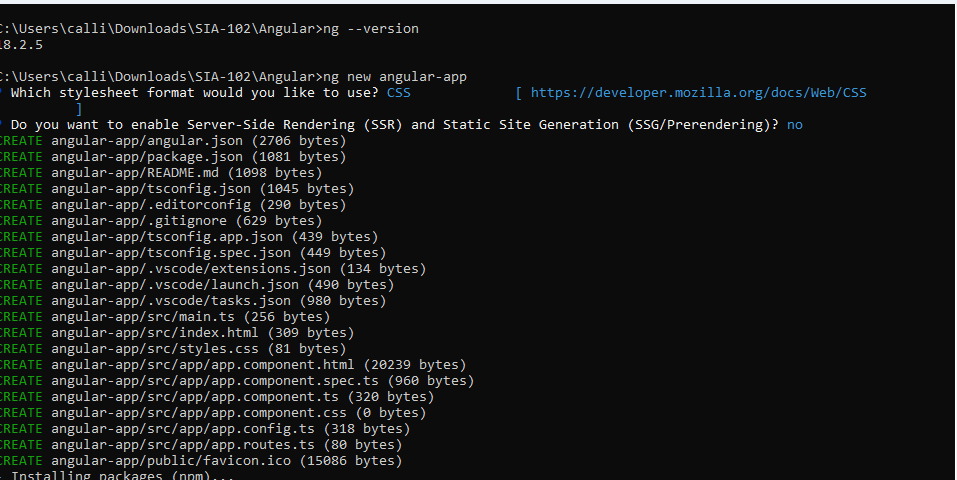Screen dimensions: 957x480
Task: Select the CSS stylesheet answer
Action: click(399, 93)
